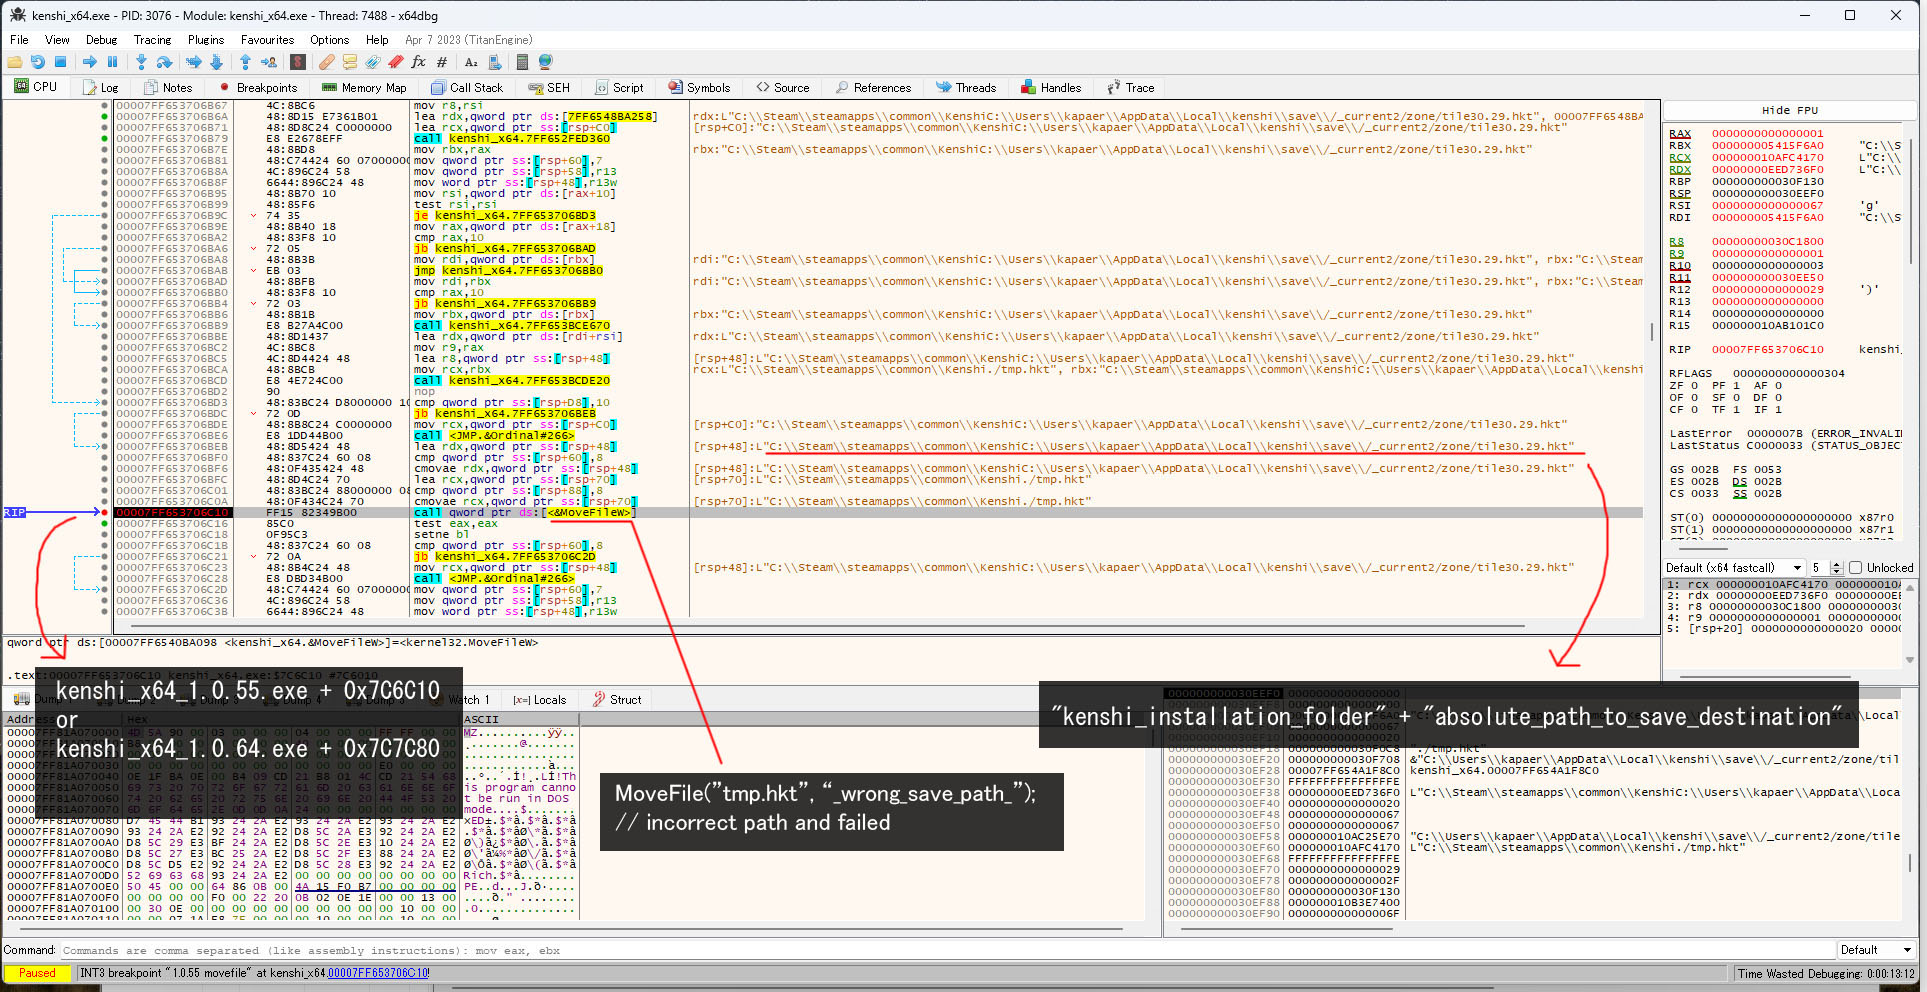Click the status bar address link 00007FF653706C10
Image resolution: width=1927 pixels, height=992 pixels.
tap(378, 973)
